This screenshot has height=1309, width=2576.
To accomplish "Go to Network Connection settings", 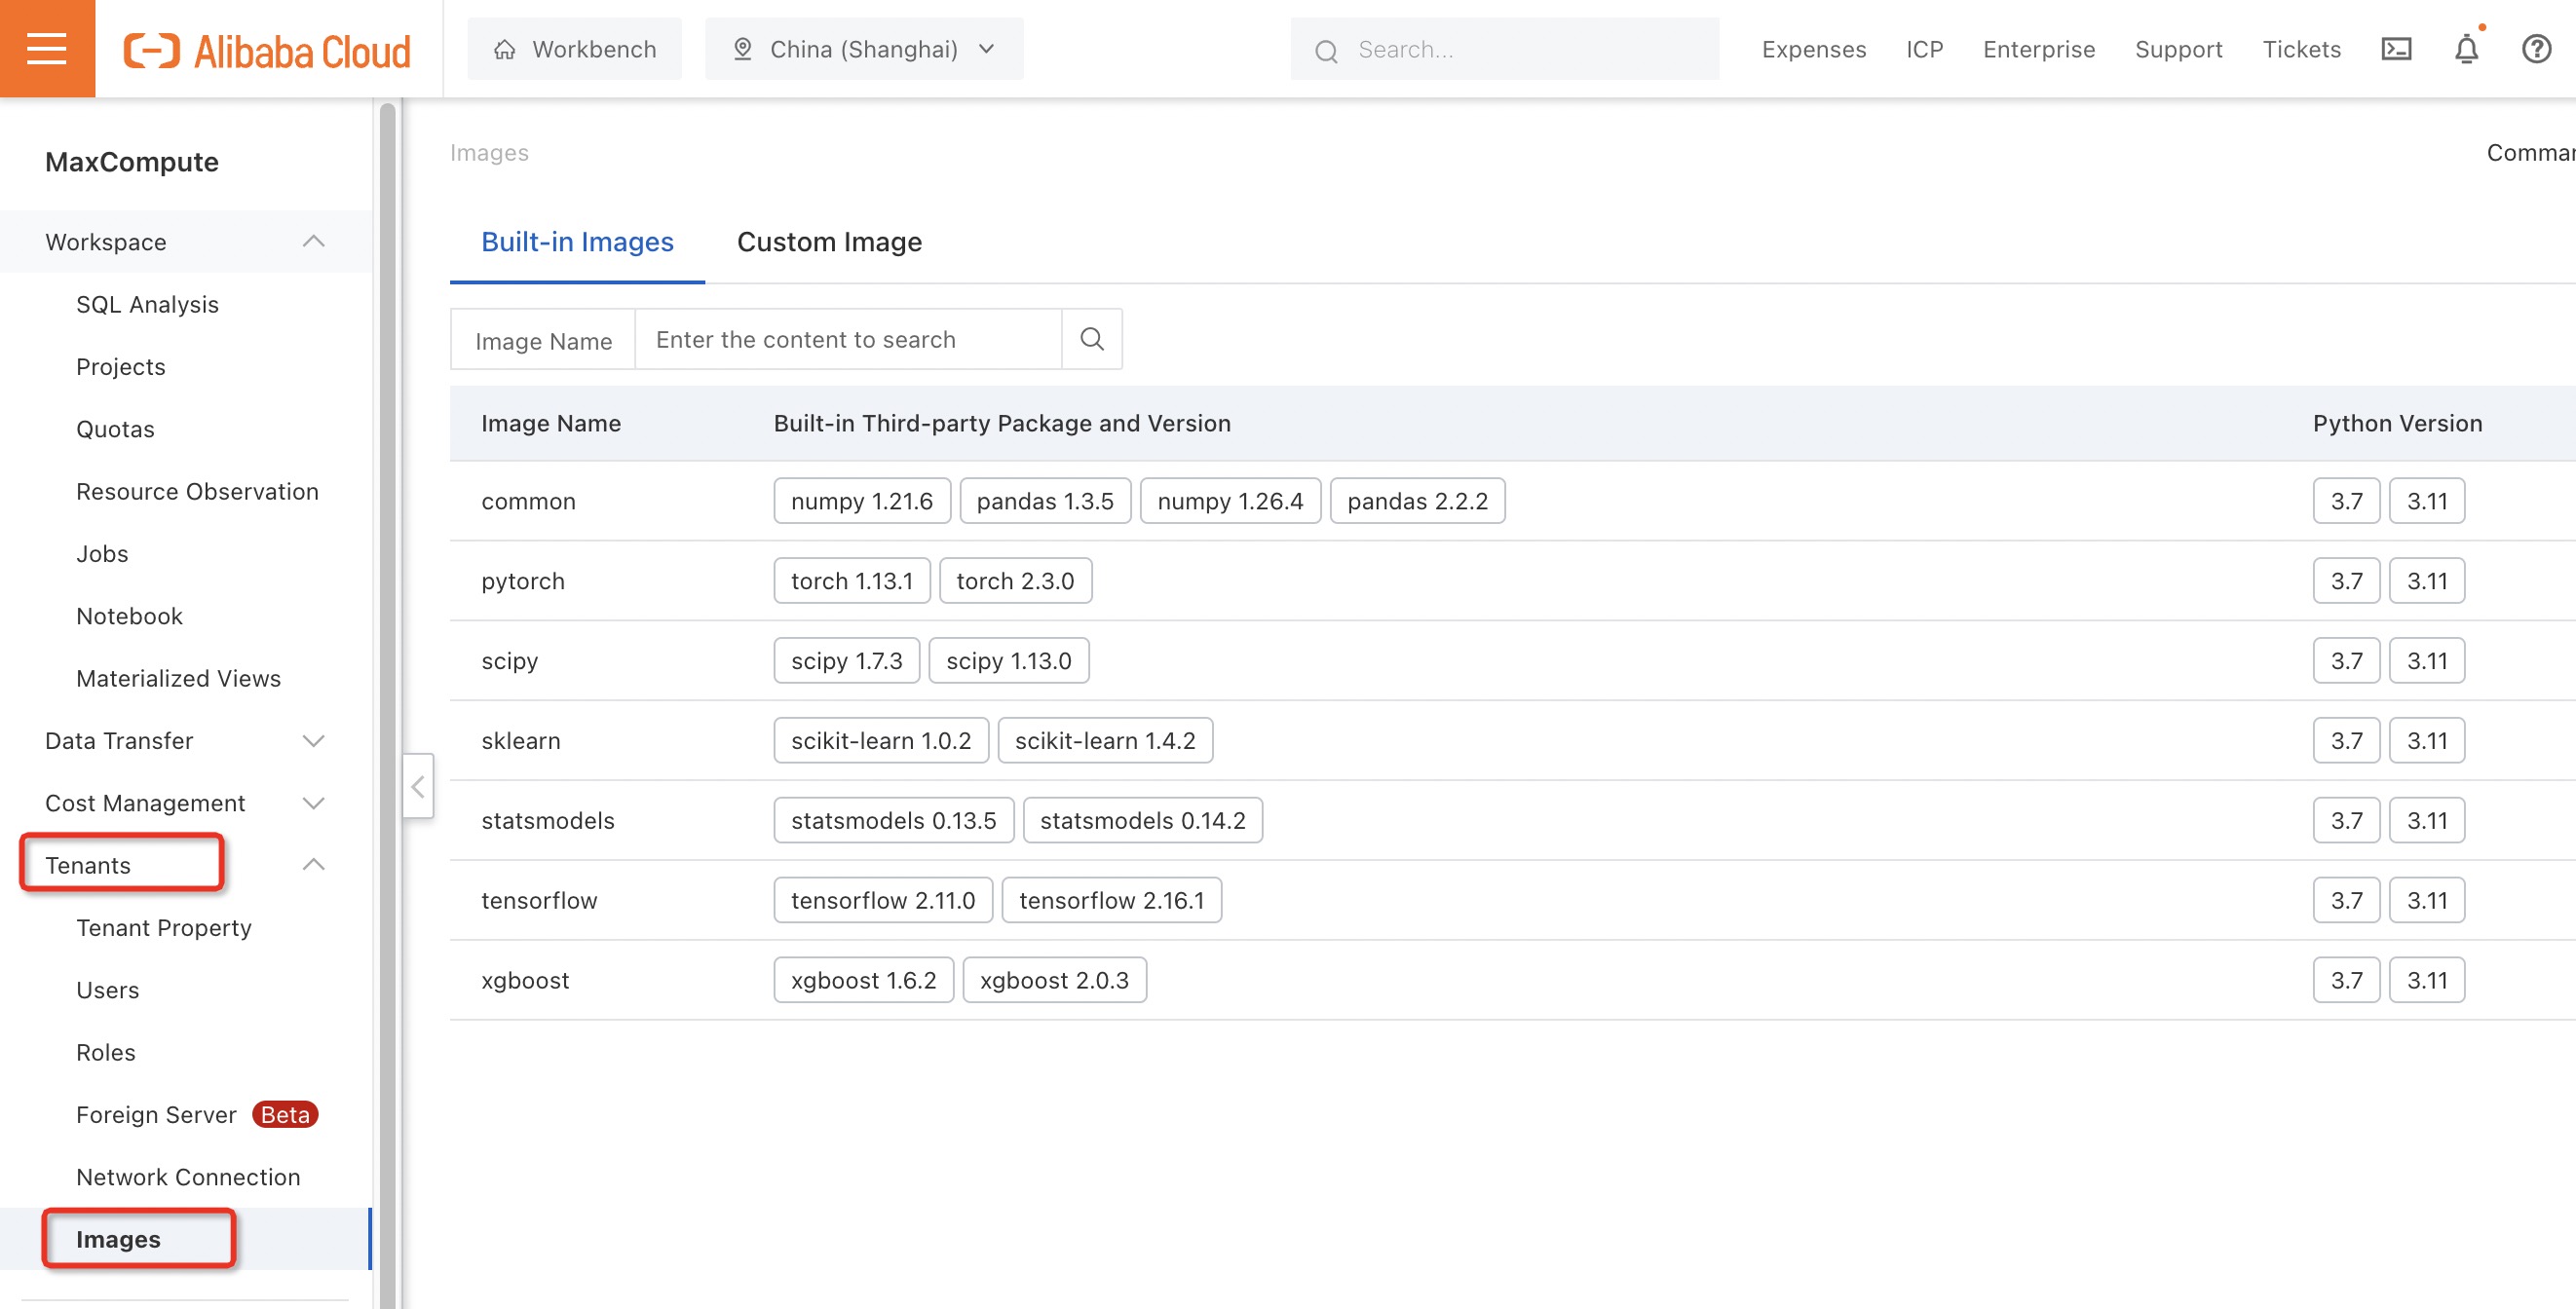I will (x=188, y=1176).
